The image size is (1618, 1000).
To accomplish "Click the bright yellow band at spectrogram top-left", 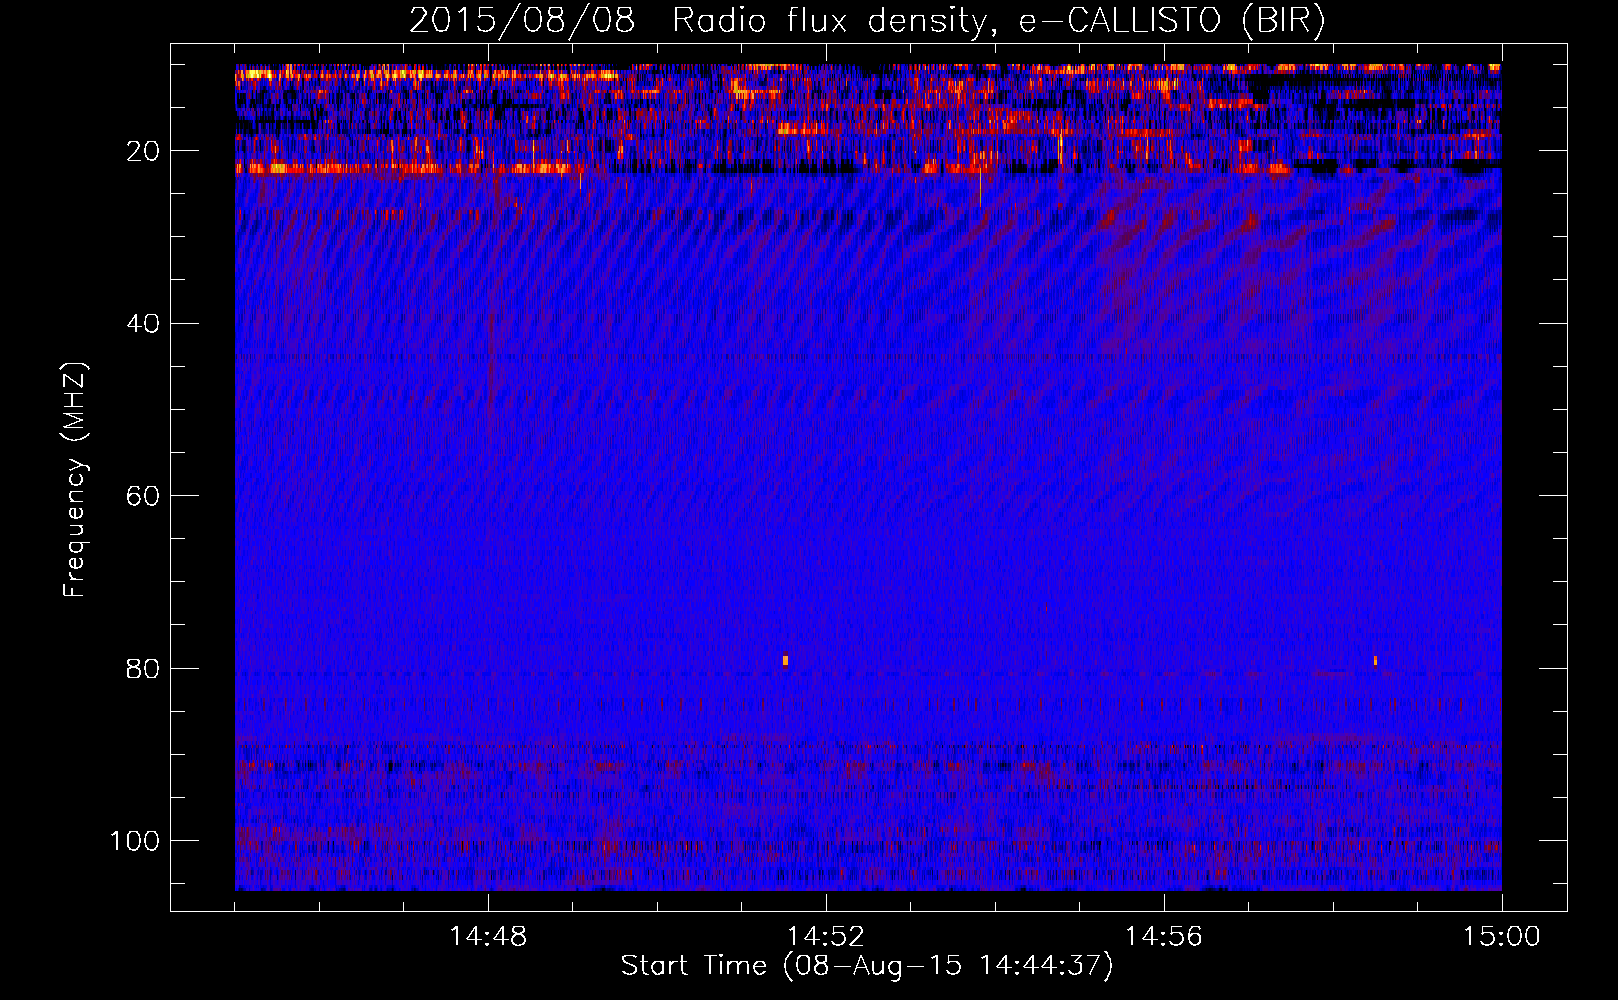I will click(430, 74).
